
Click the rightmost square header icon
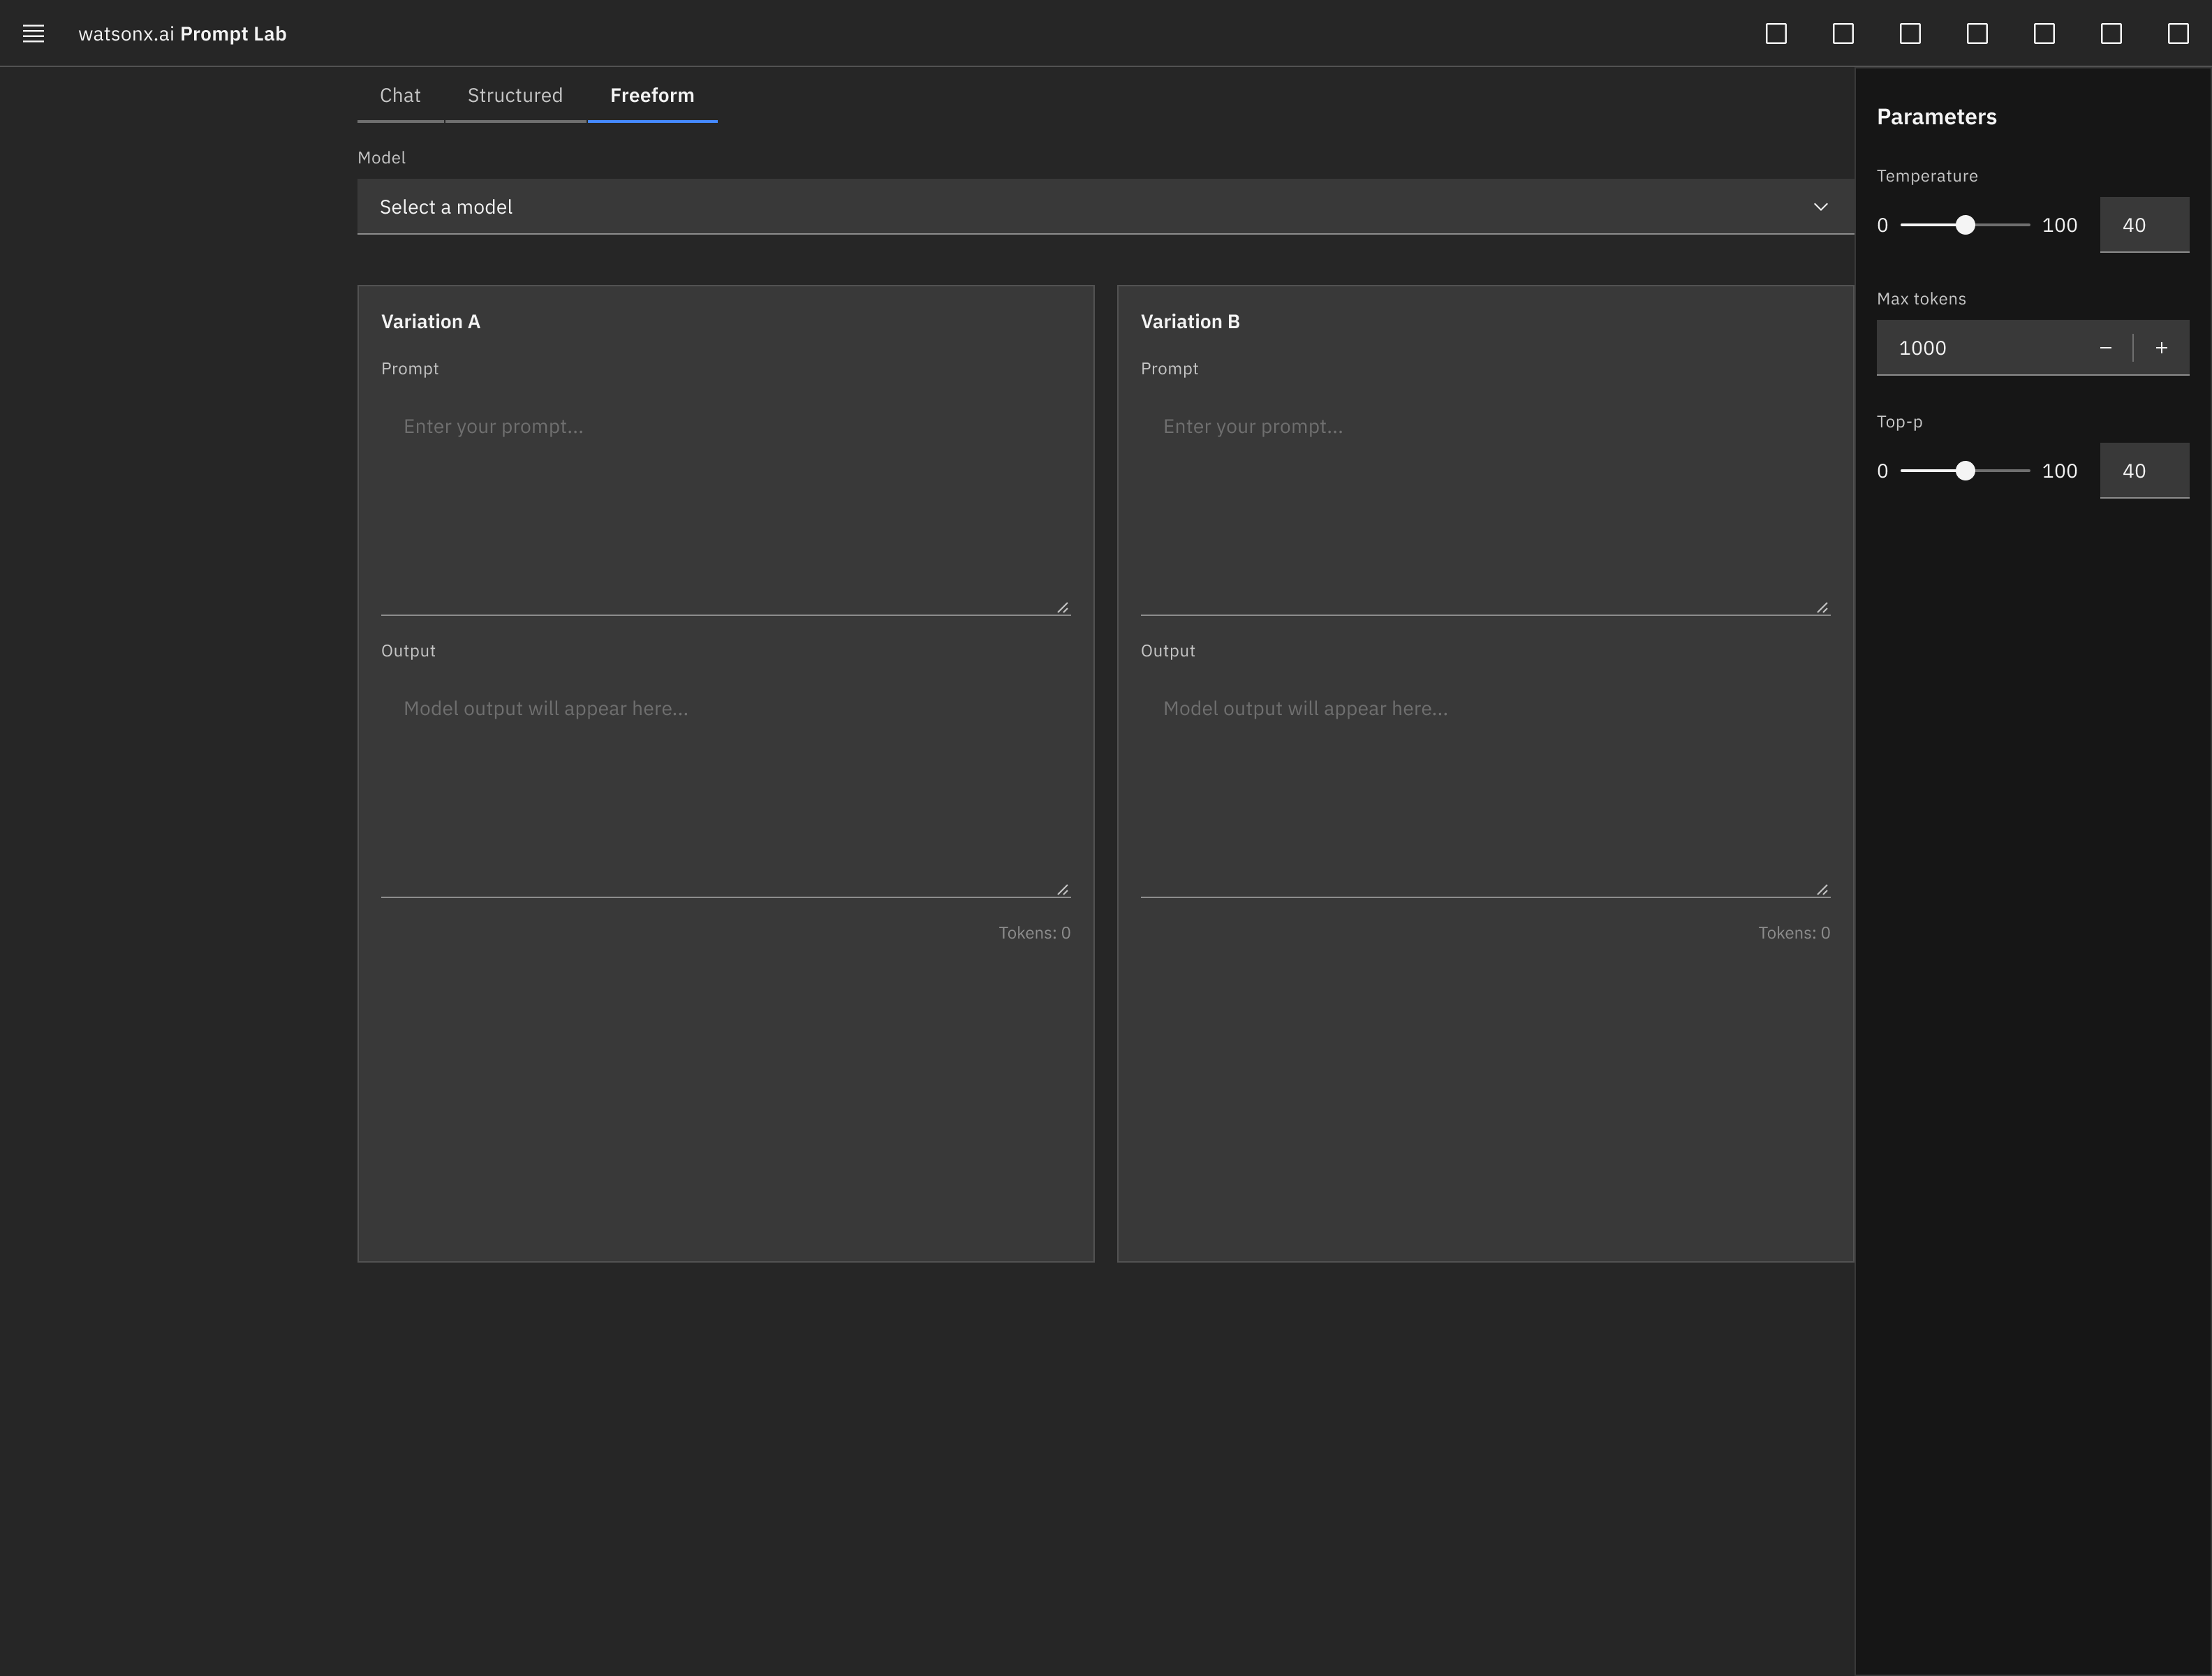2178,33
